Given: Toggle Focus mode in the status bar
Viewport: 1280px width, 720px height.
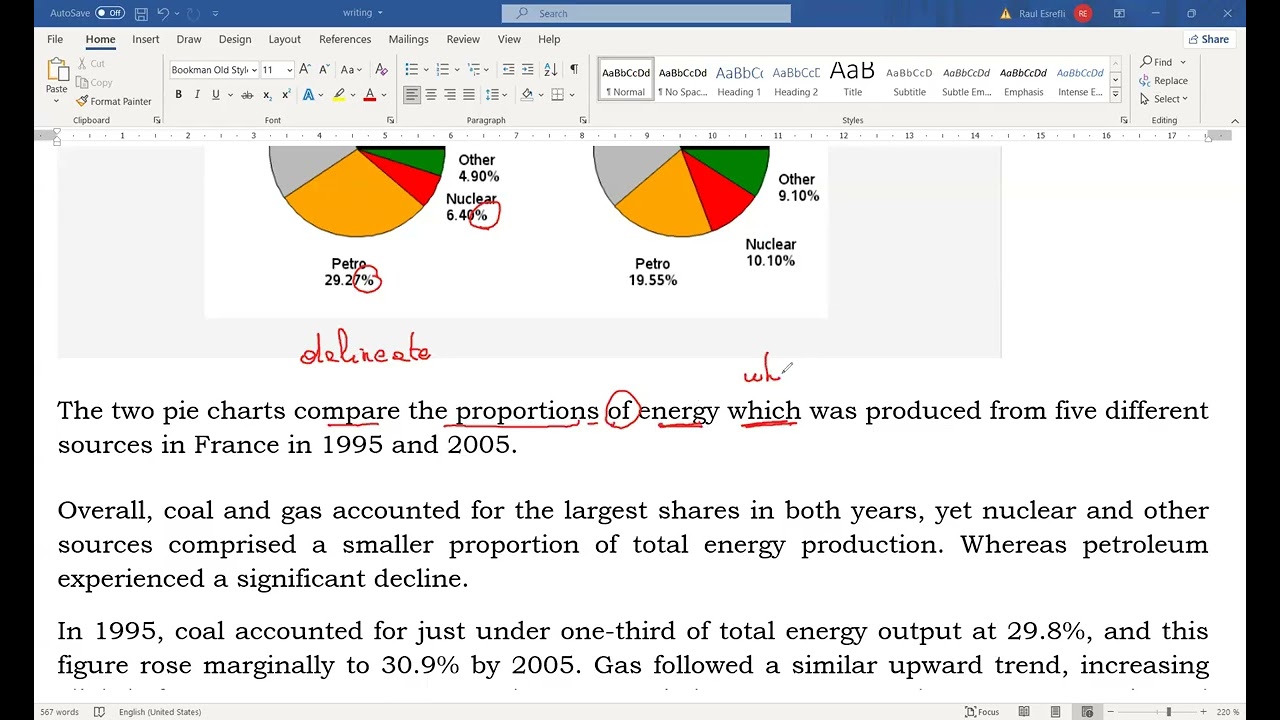Looking at the screenshot, I should tap(982, 711).
